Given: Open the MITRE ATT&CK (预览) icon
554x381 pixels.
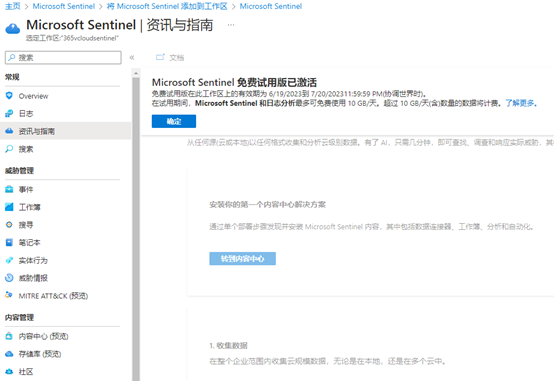Looking at the screenshot, I should coord(9,295).
